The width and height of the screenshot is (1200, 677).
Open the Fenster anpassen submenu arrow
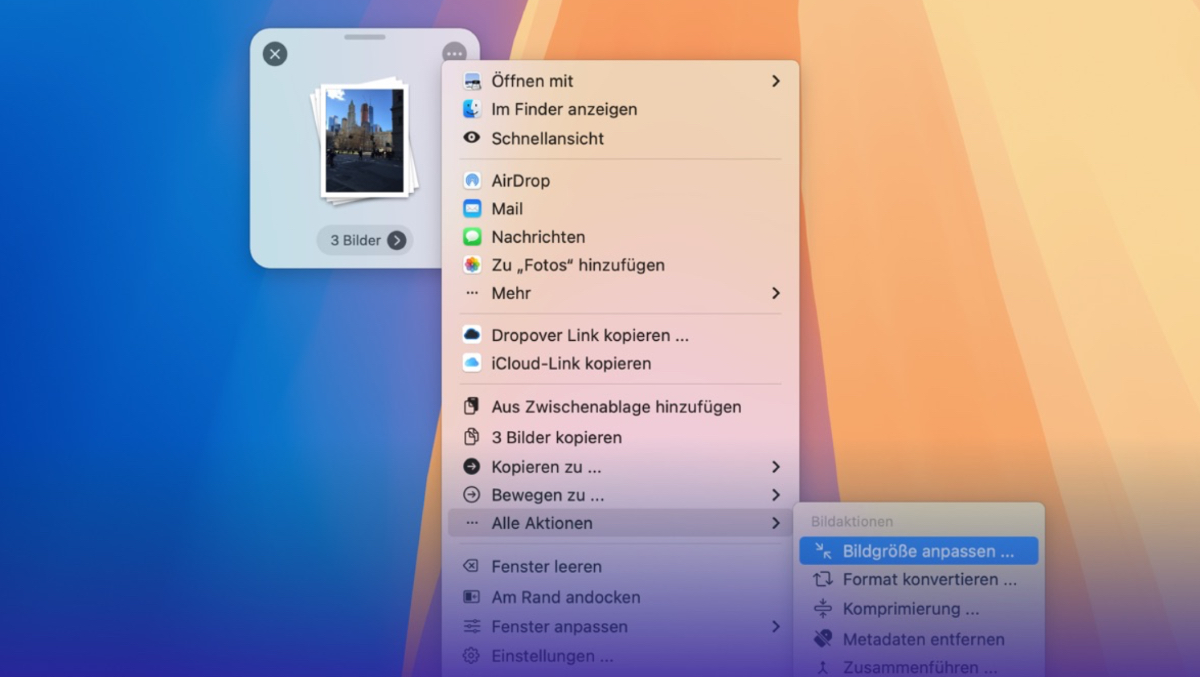775,627
